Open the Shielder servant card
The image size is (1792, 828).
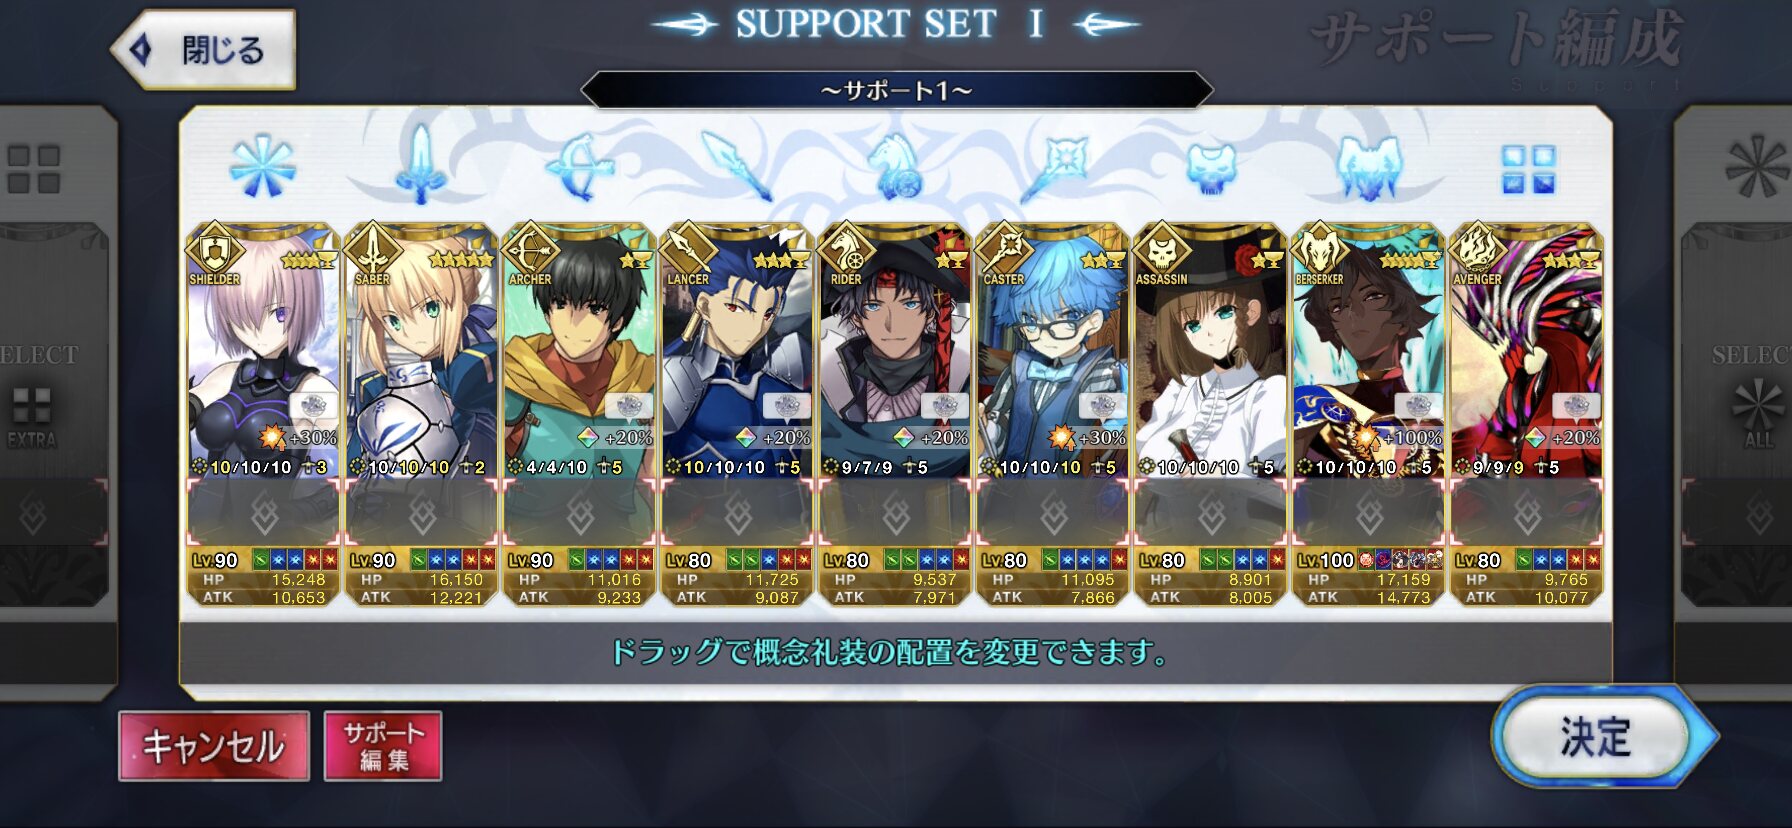point(263,350)
